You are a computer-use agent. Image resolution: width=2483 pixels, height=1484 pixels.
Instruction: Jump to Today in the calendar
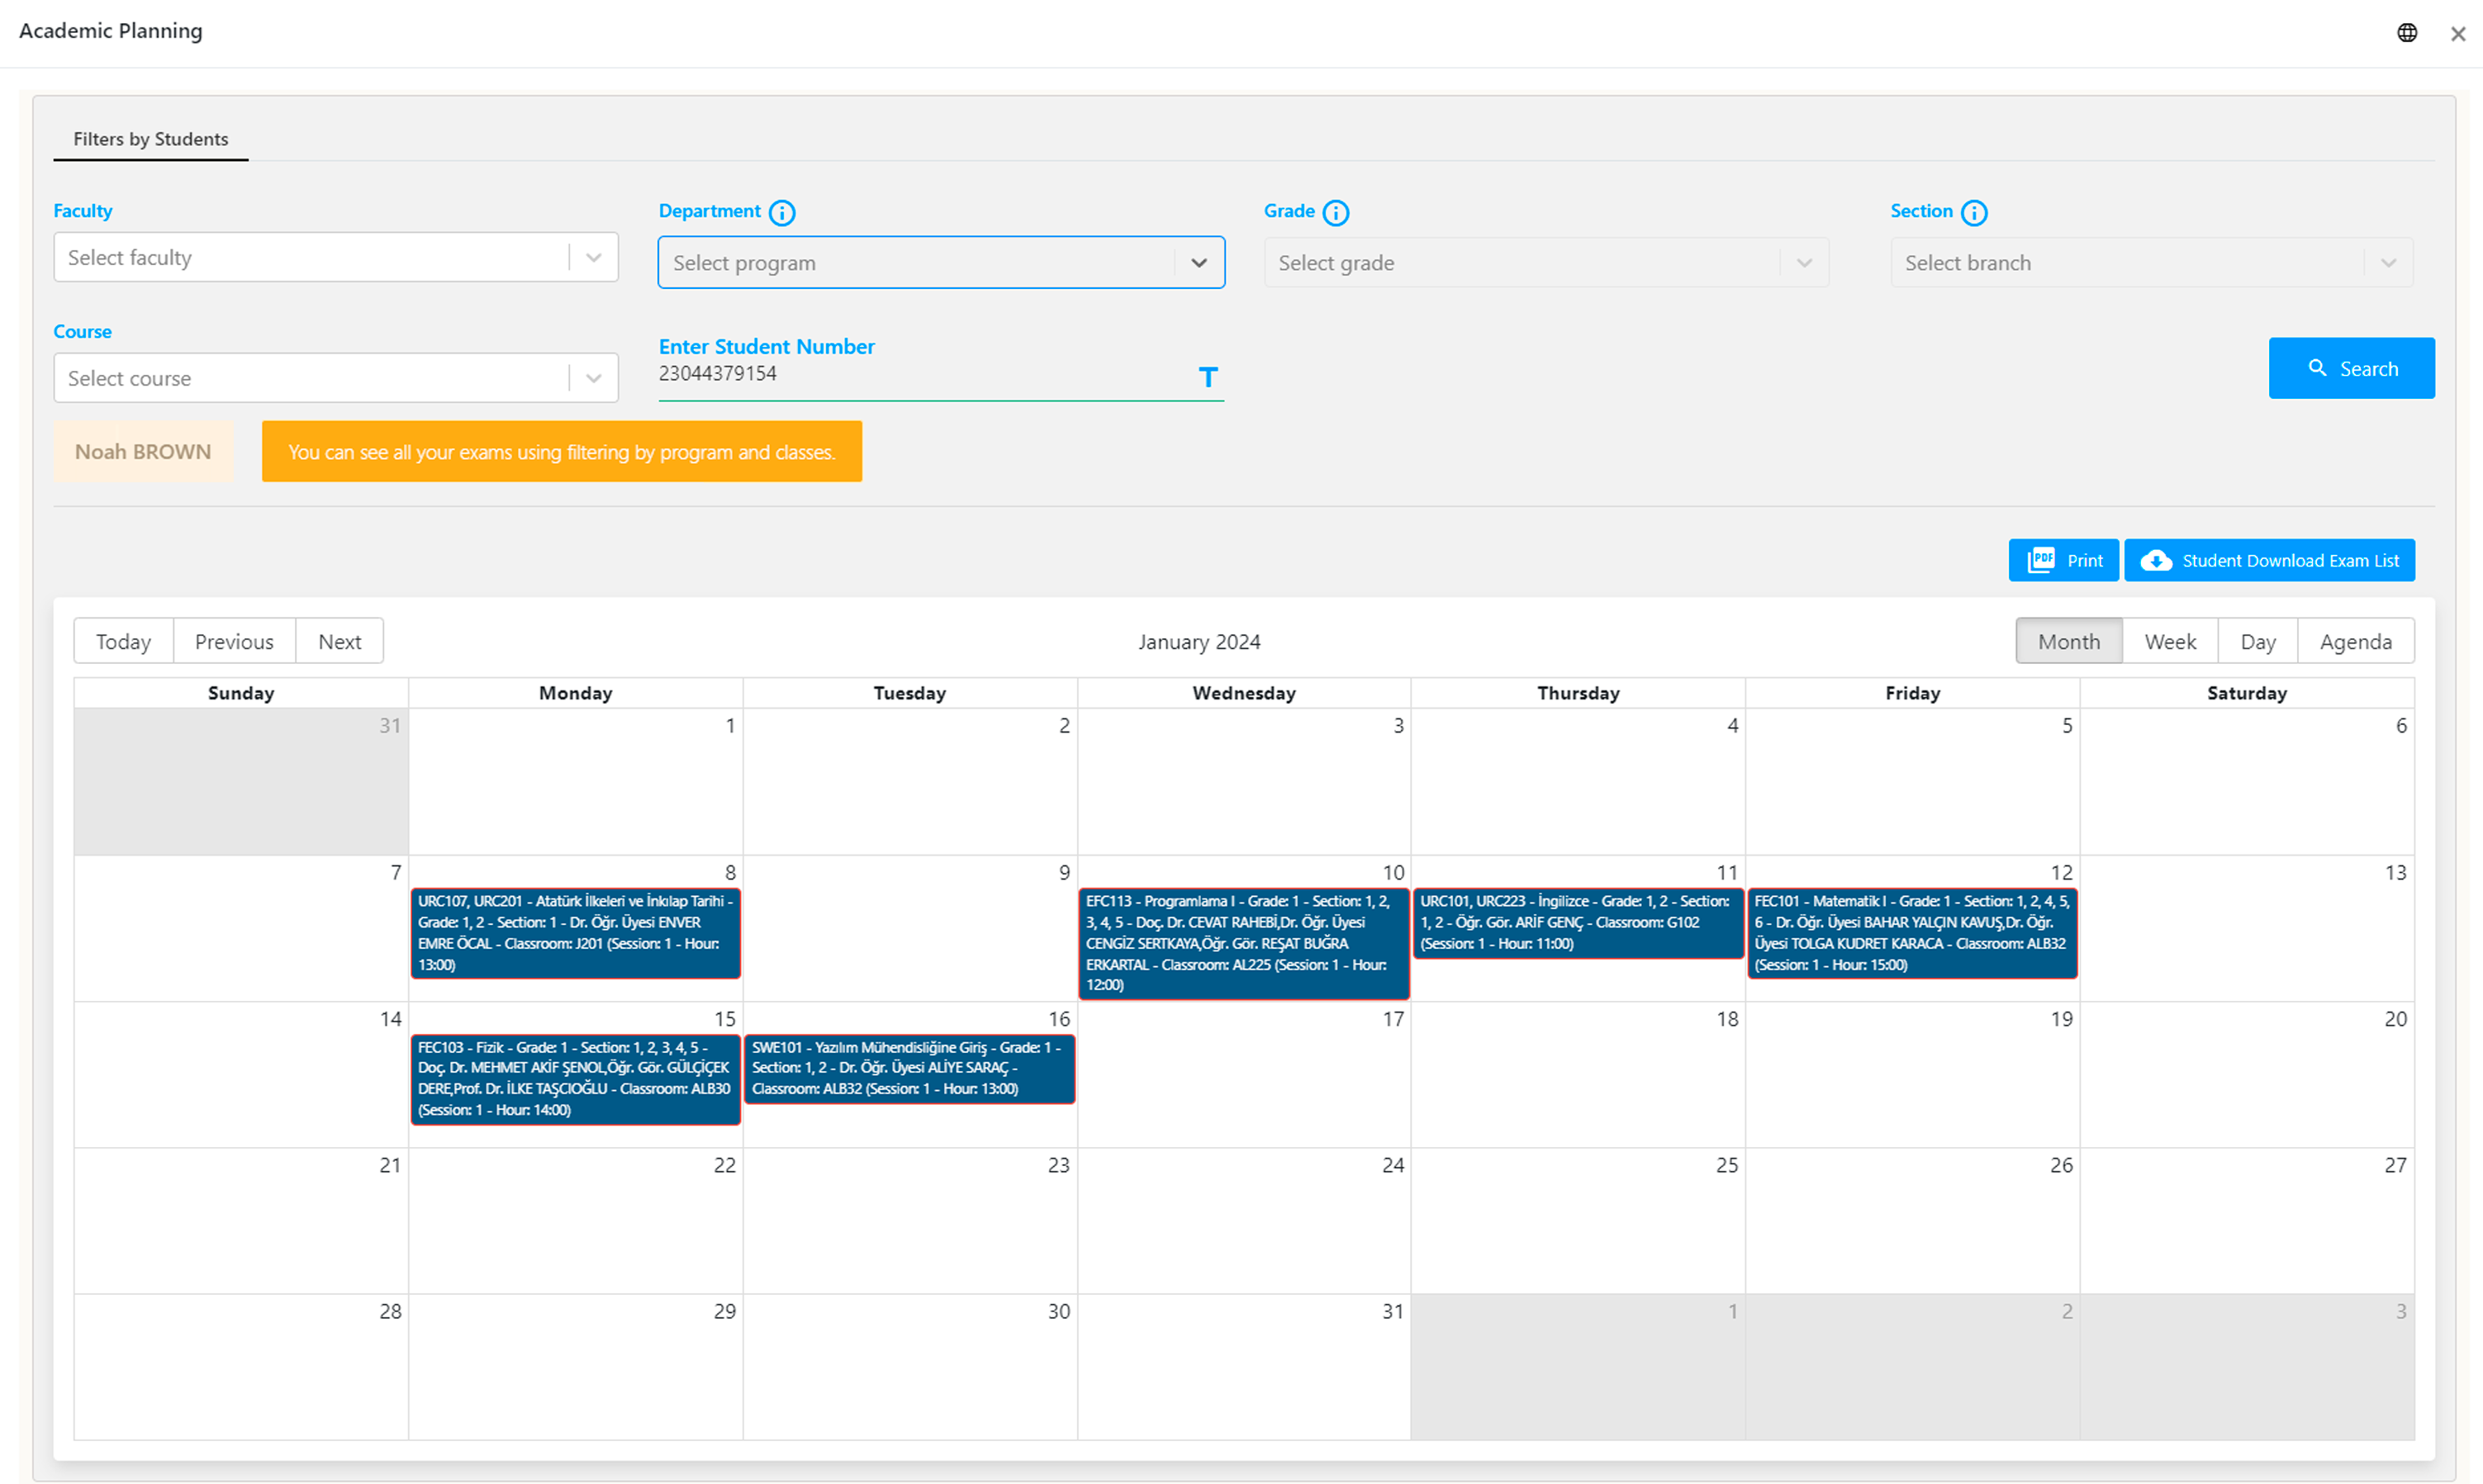click(123, 641)
